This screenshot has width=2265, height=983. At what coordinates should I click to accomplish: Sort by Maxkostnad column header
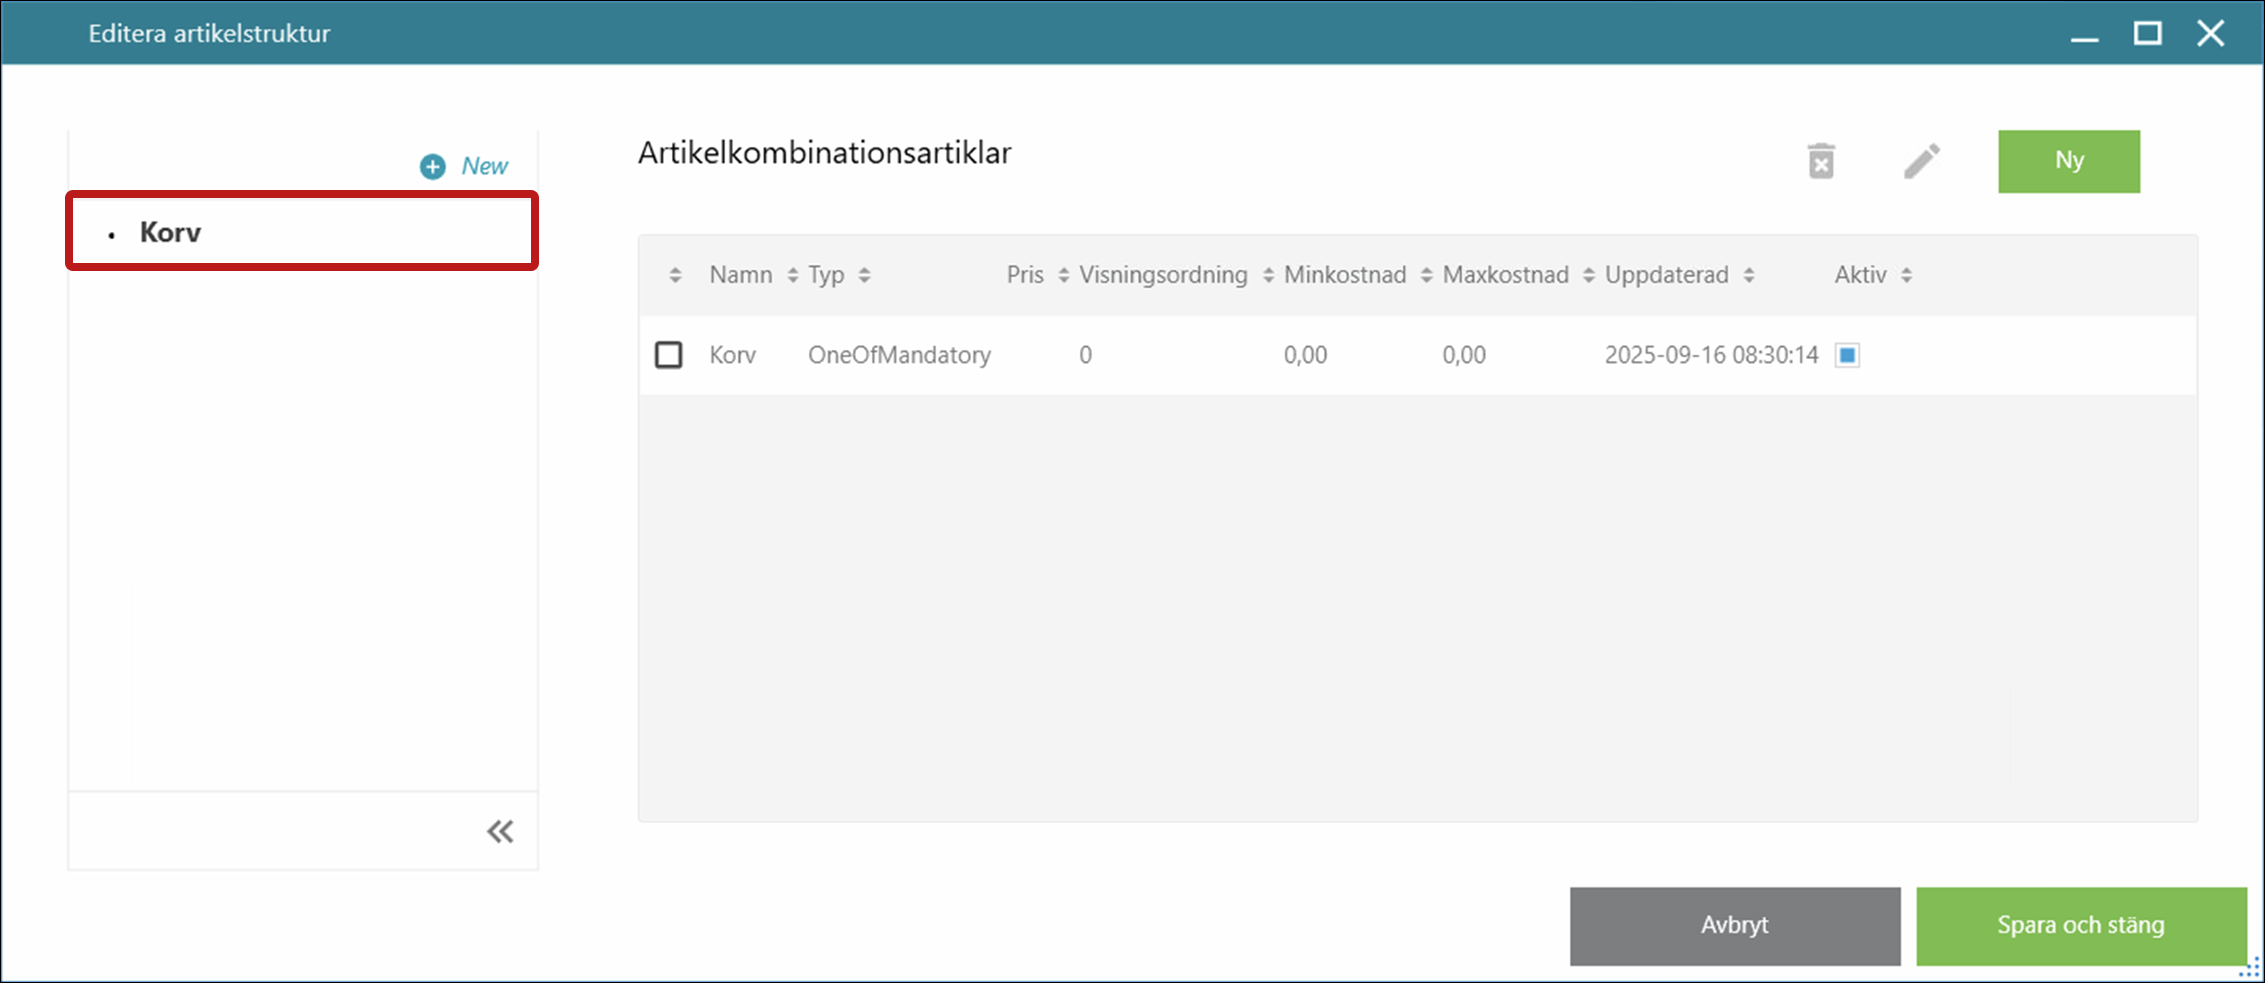[1505, 275]
